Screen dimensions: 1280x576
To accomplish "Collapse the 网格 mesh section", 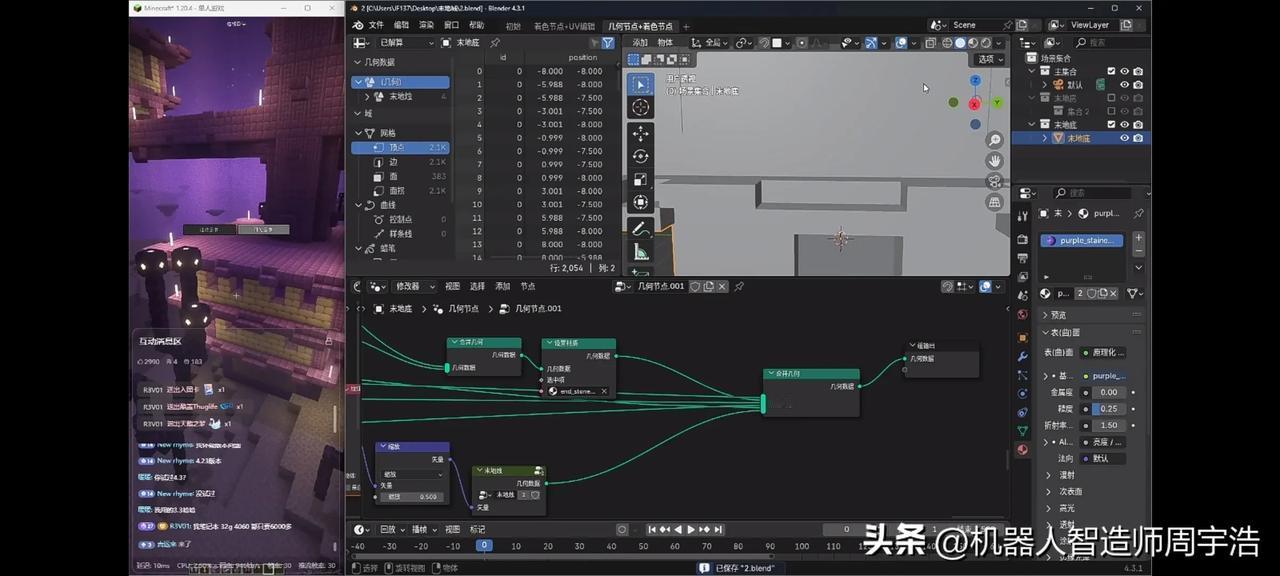I will [x=358, y=133].
